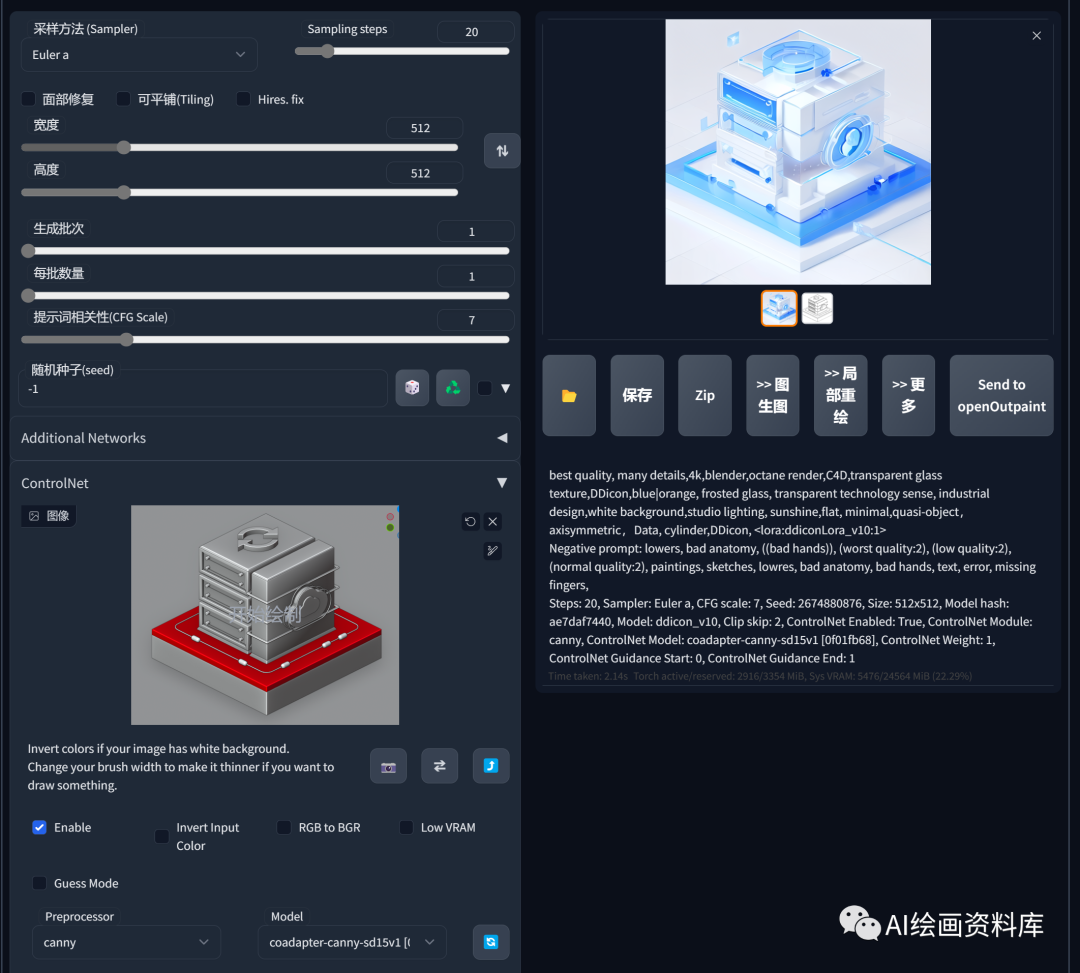Image resolution: width=1080 pixels, height=973 pixels.
Task: Click the CFG Scale value 7 field
Action: click(476, 320)
